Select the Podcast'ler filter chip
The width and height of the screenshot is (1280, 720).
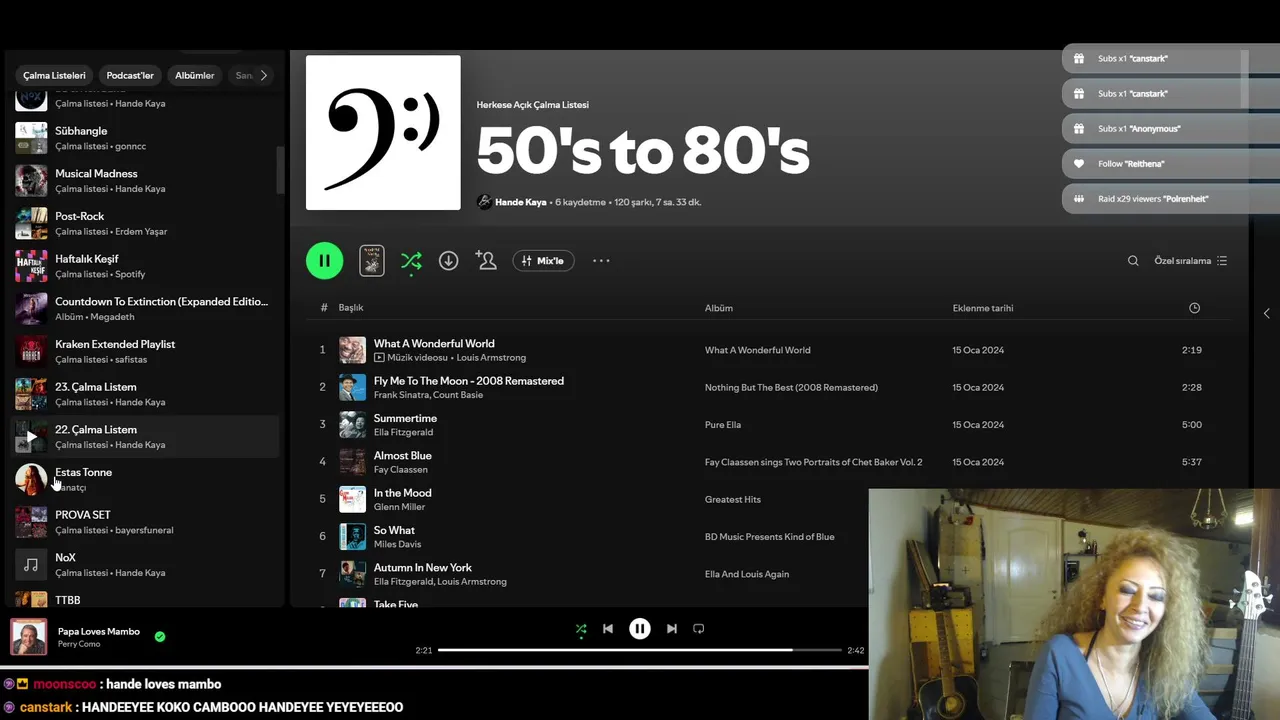click(x=130, y=75)
